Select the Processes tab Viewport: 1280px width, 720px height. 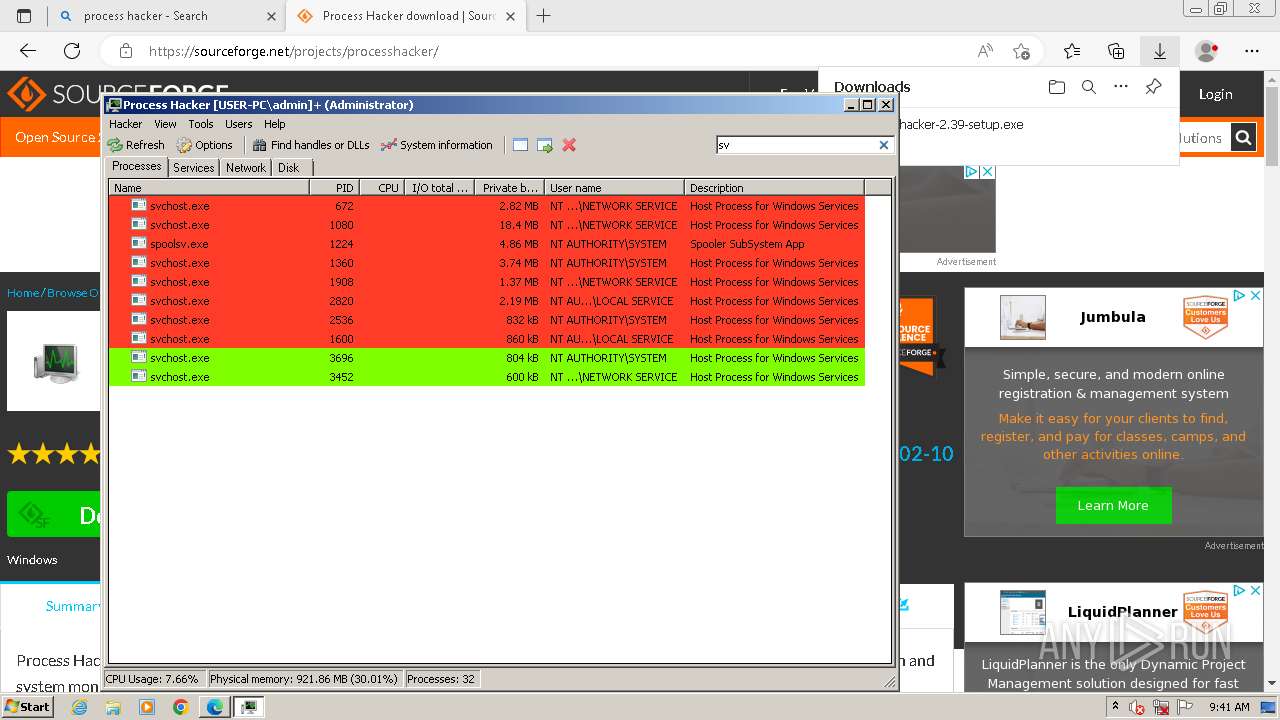(x=137, y=167)
